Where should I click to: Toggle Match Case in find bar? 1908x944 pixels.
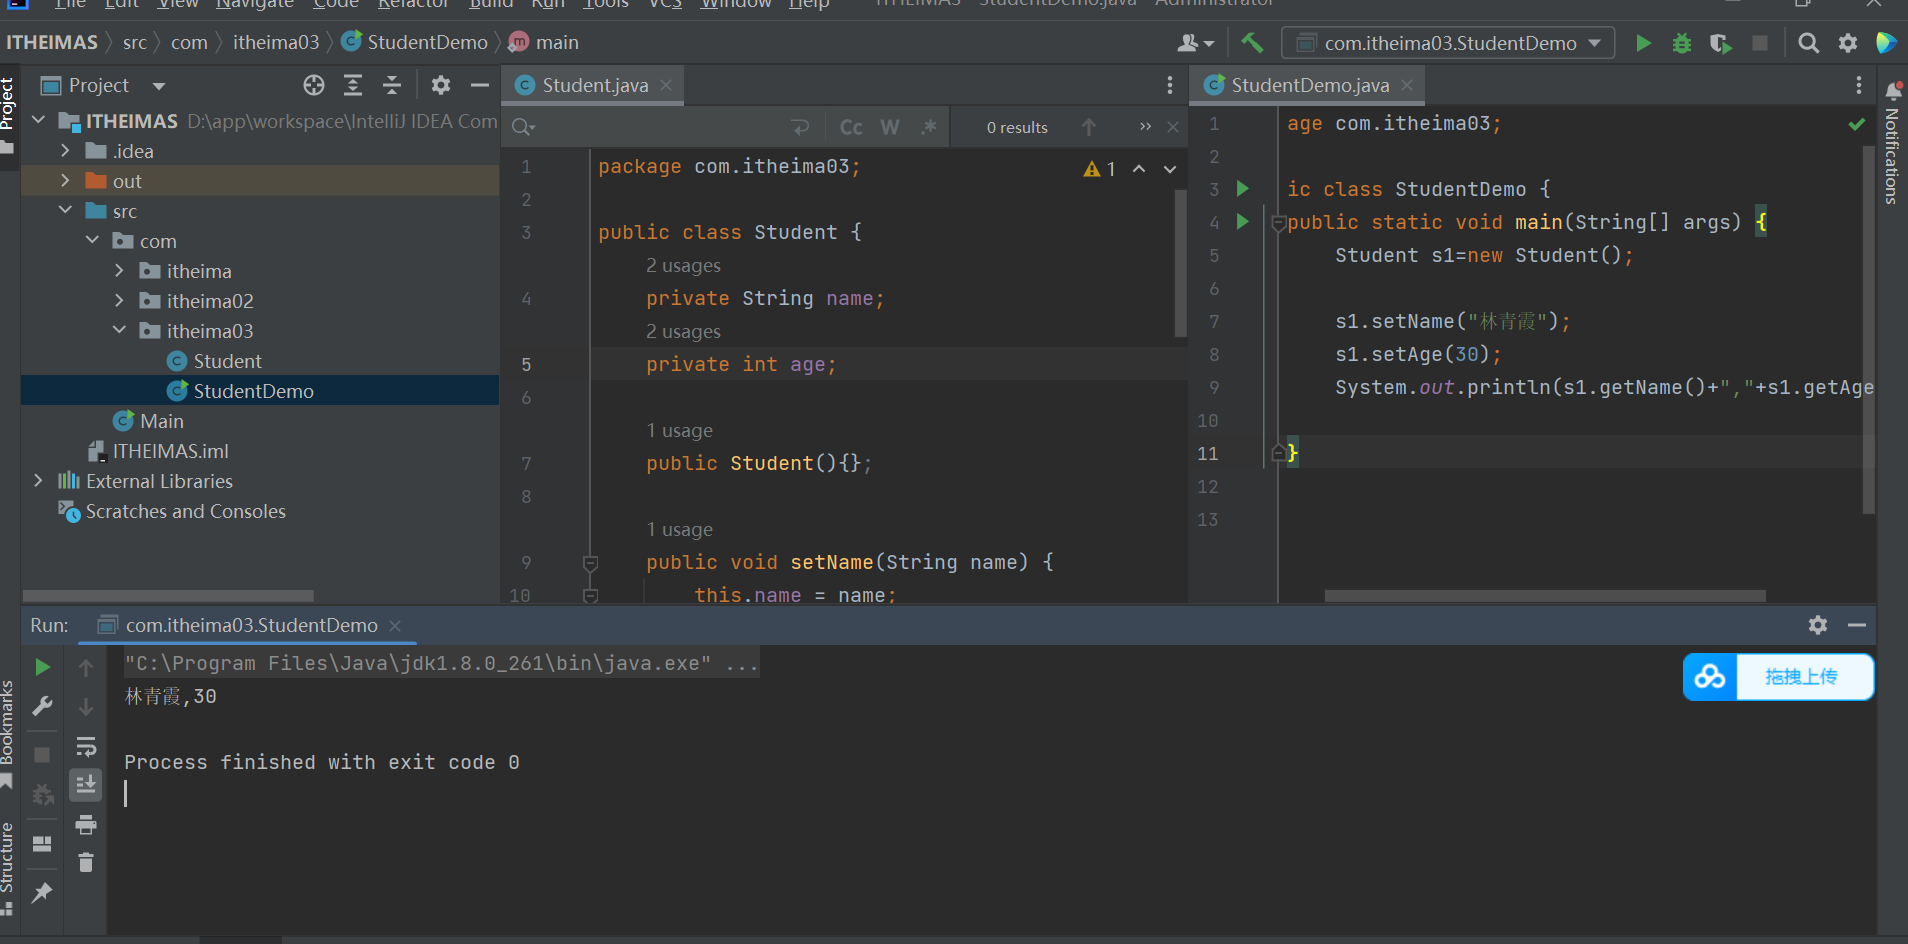851,127
